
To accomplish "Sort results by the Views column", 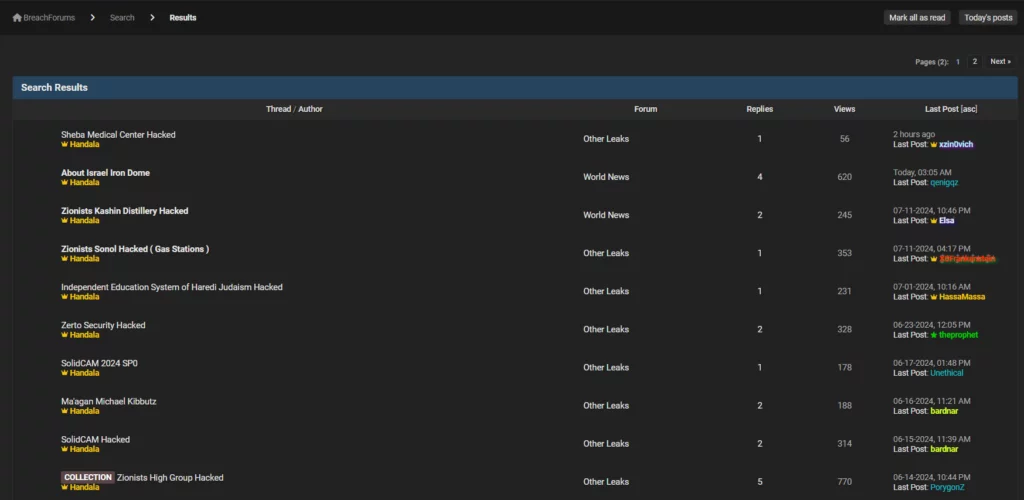I will tap(844, 109).
